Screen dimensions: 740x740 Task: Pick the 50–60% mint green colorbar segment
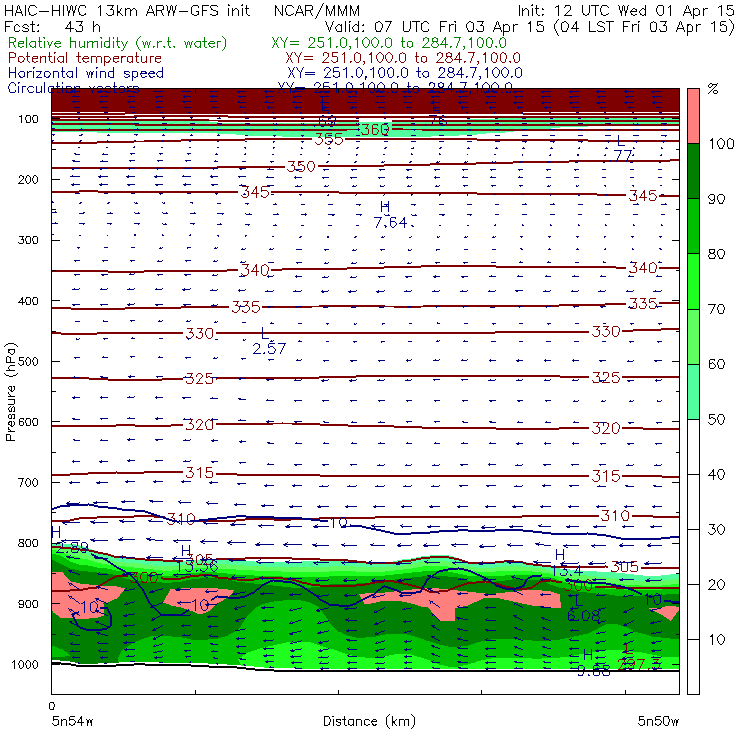pyautogui.click(x=693, y=392)
